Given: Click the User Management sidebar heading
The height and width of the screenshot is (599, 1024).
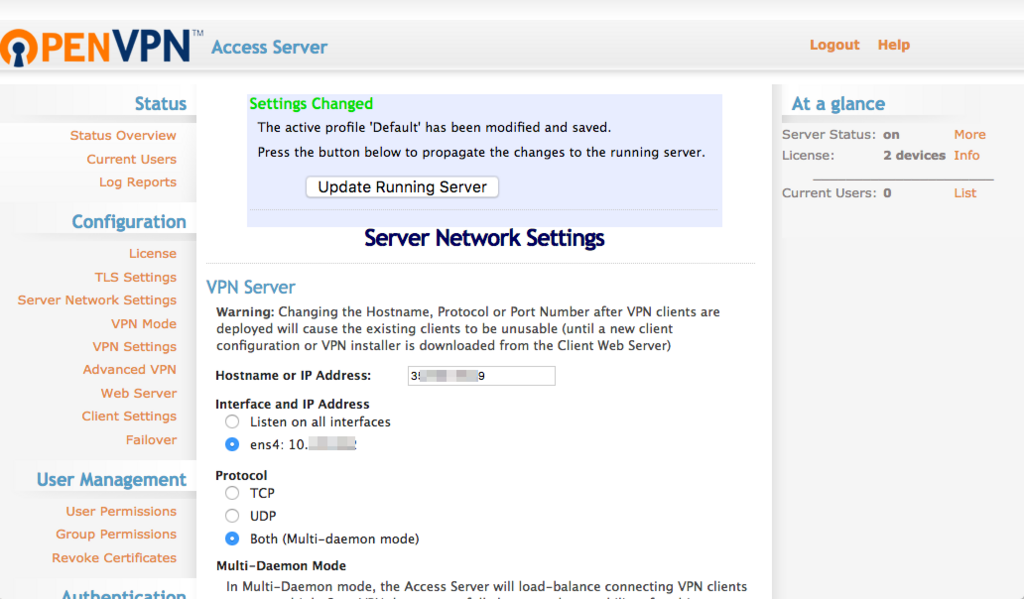Looking at the screenshot, I should 111,480.
